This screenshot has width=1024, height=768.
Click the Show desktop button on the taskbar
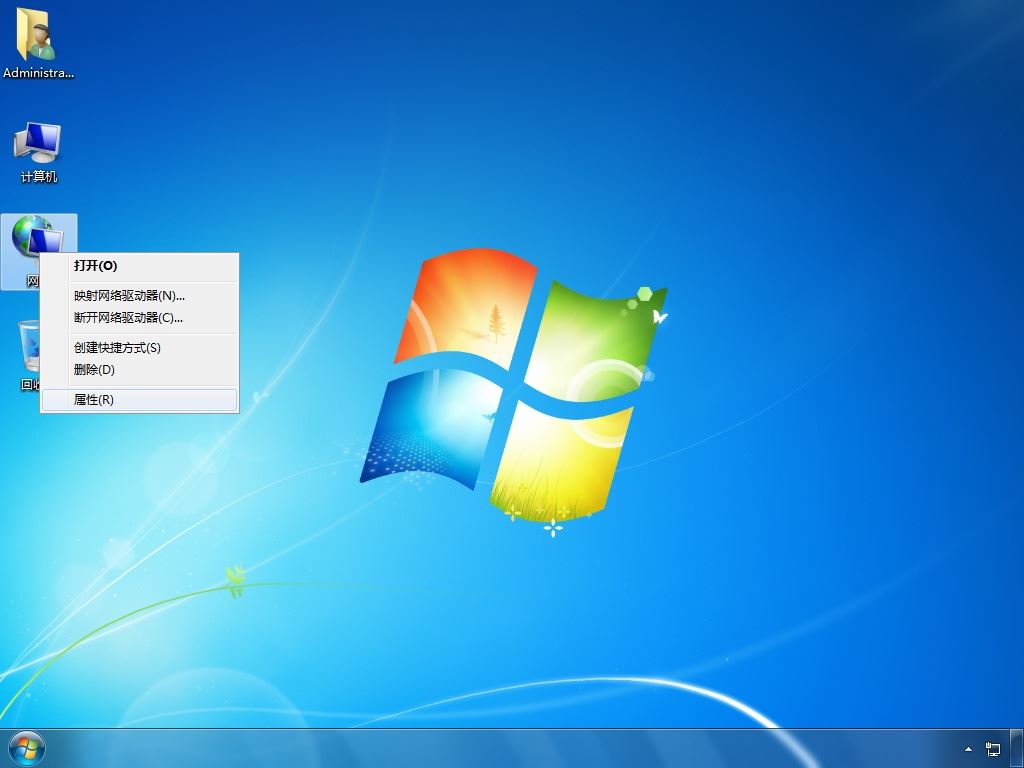click(x=1016, y=748)
